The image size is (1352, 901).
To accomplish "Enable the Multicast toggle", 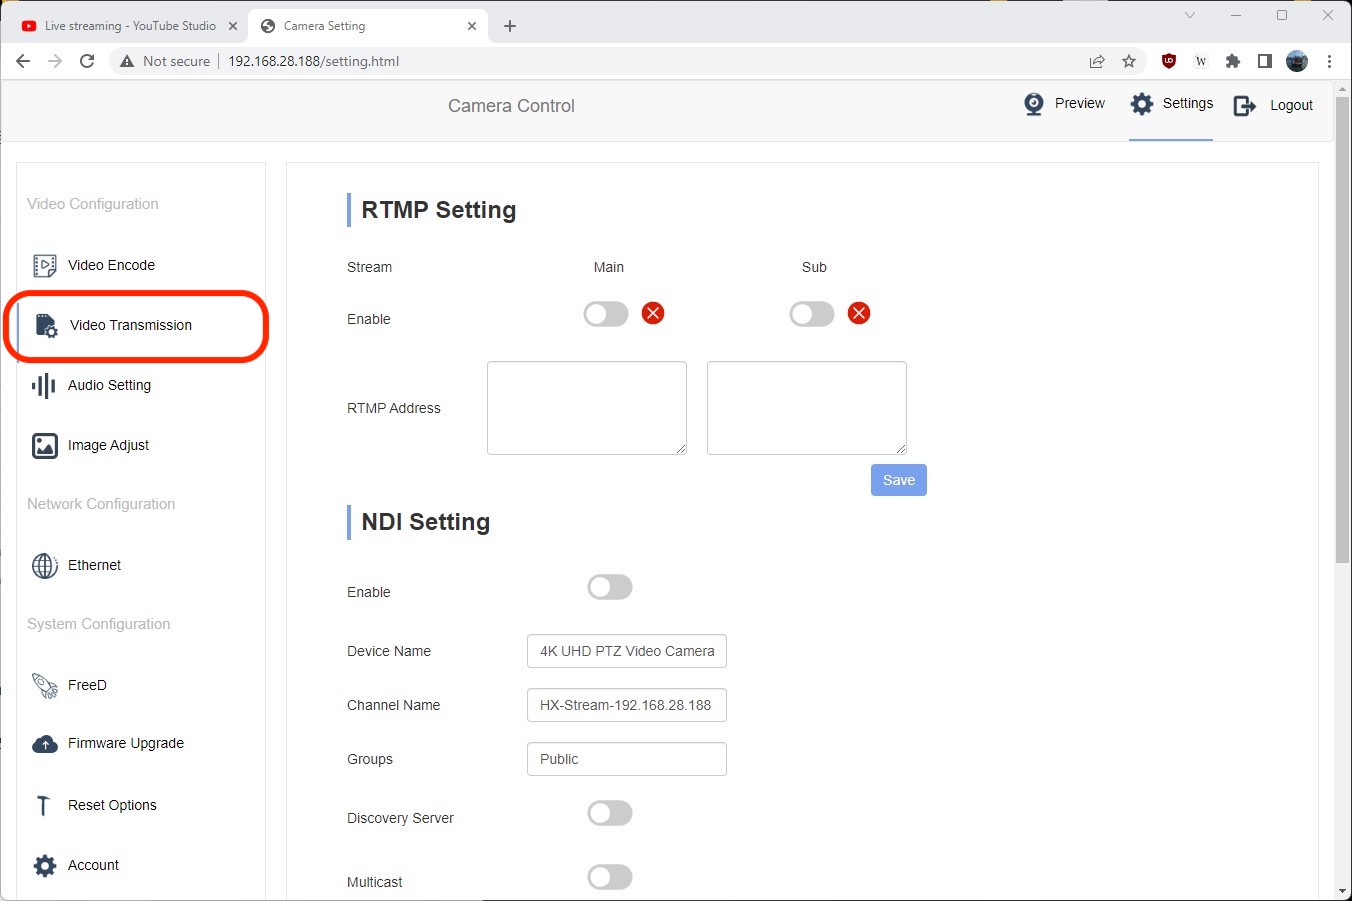I will (x=610, y=877).
